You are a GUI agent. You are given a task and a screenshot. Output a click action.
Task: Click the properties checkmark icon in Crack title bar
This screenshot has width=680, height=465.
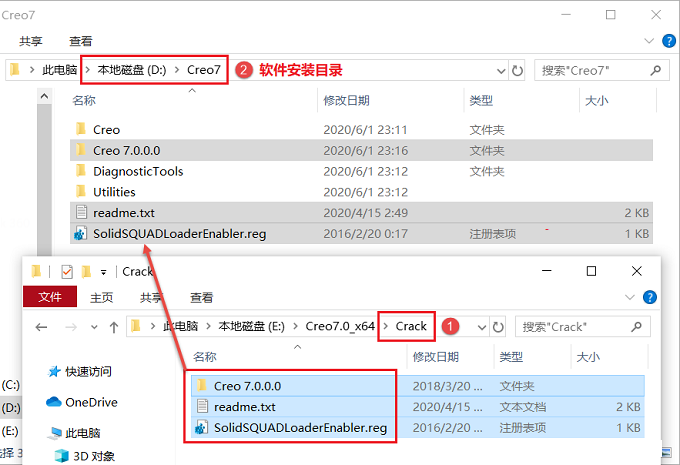[67, 272]
